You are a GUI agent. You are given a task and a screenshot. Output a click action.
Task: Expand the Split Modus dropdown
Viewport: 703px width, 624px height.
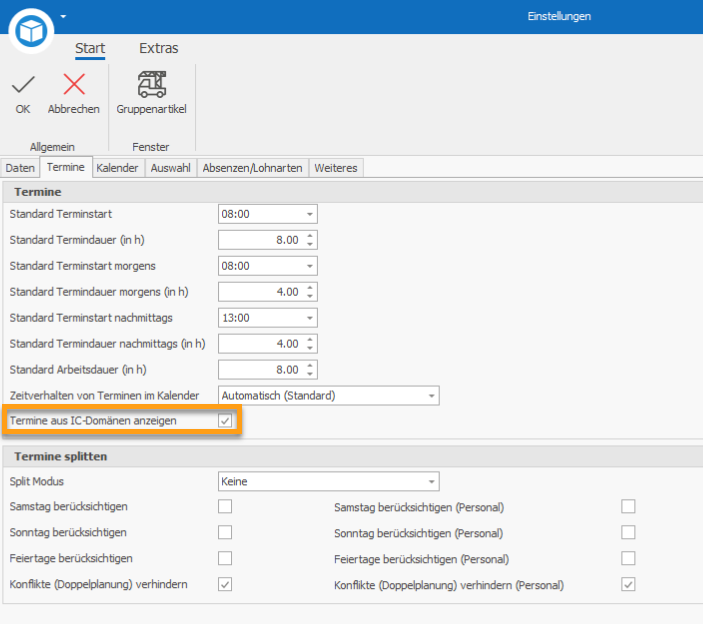click(x=431, y=482)
